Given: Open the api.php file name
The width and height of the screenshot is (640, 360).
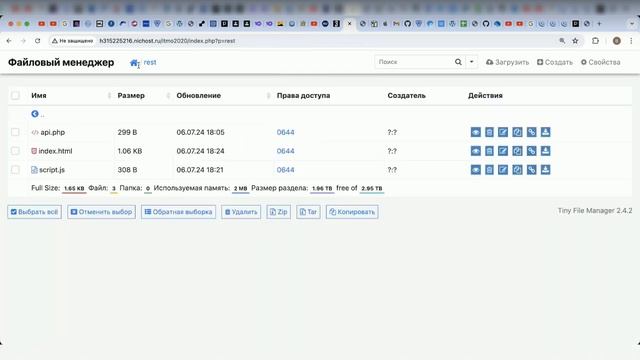Looking at the screenshot, I should 53,132.
